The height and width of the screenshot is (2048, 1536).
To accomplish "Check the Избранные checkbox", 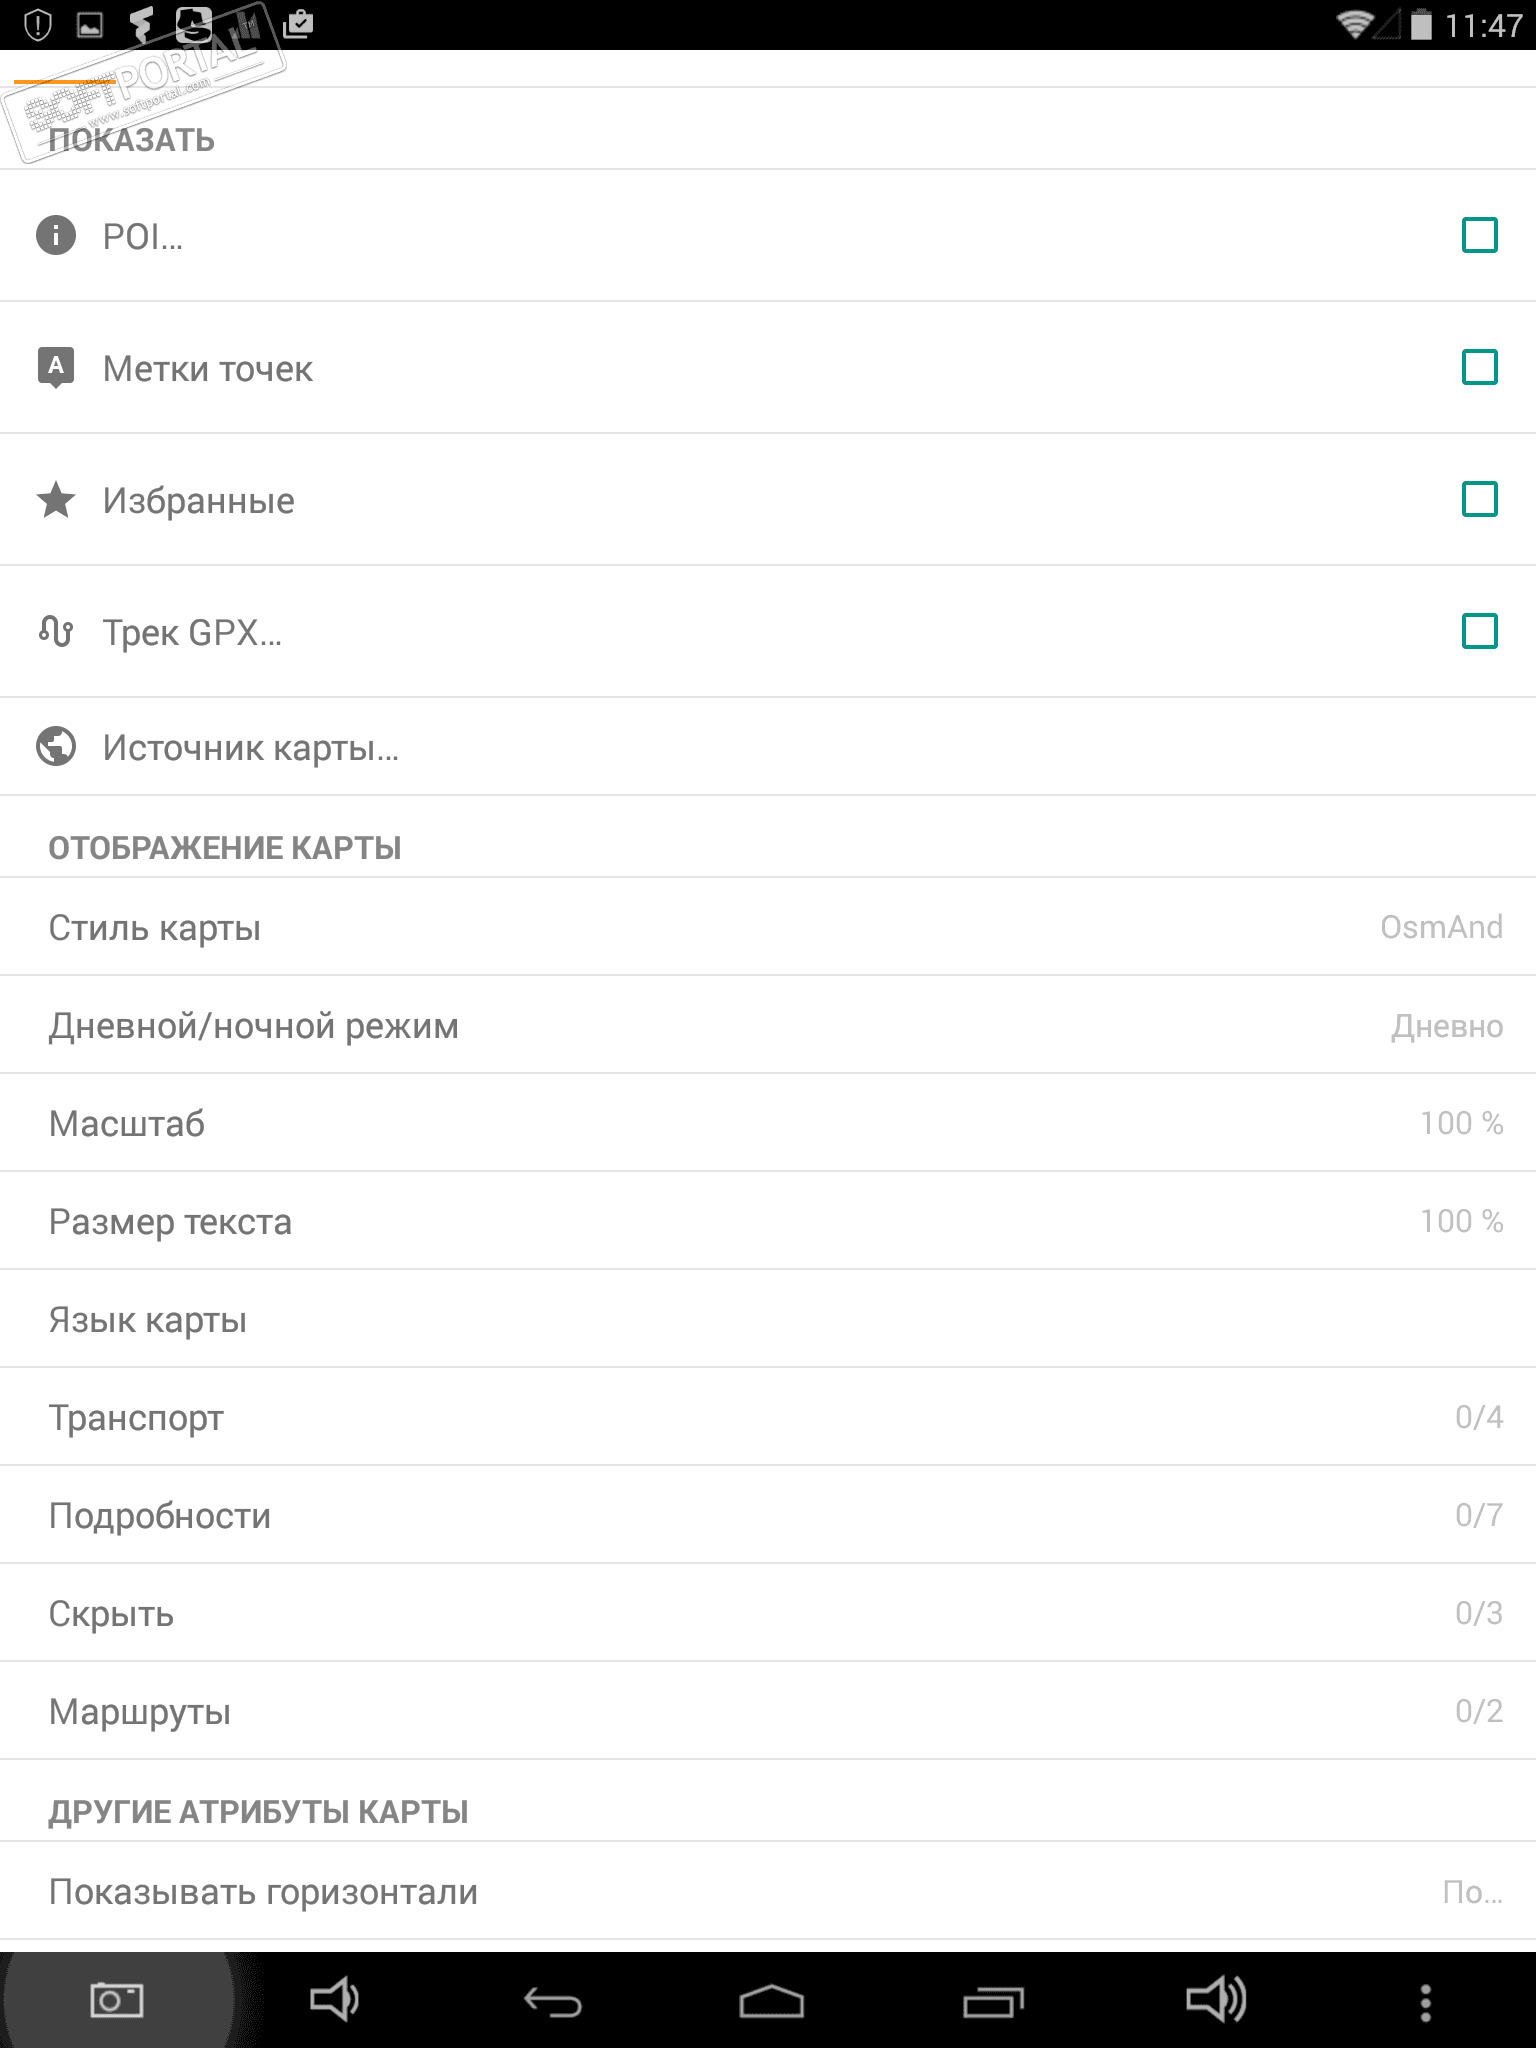I will 1479,499.
